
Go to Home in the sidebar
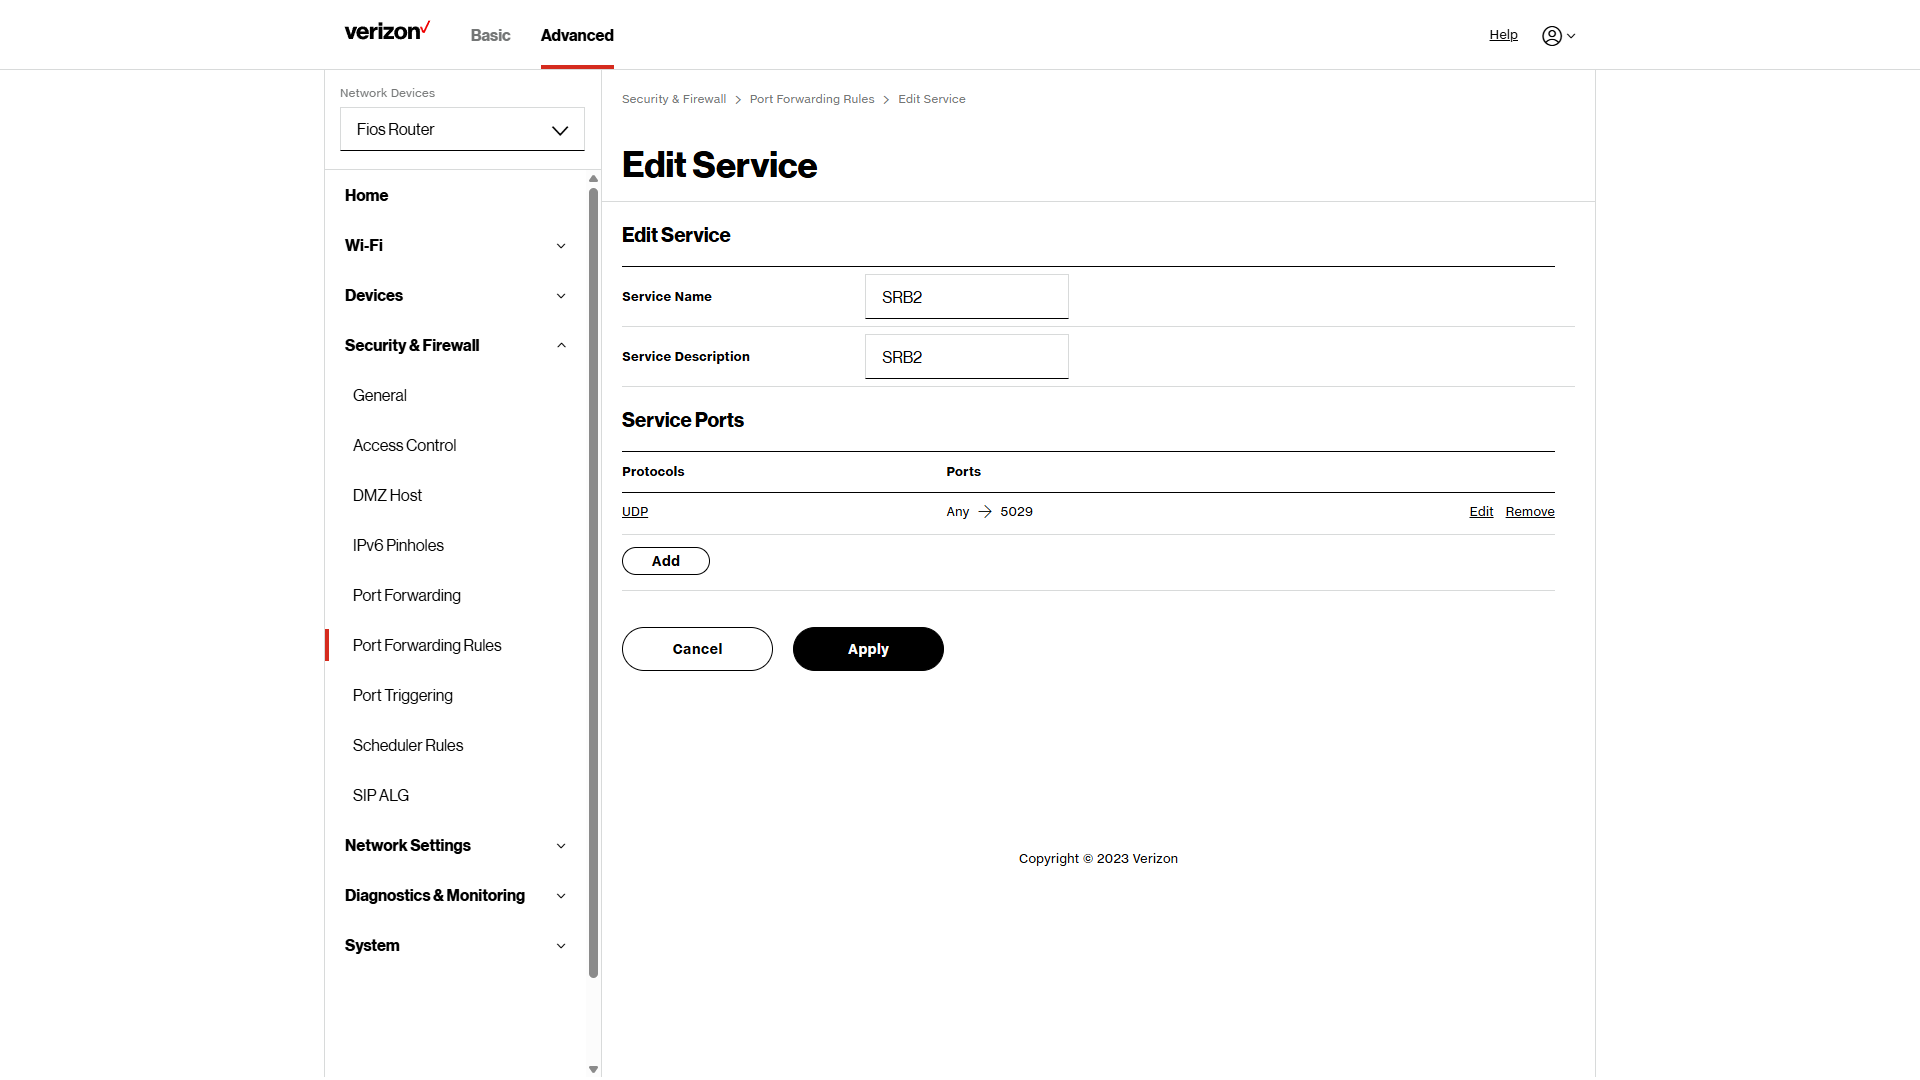366,196
